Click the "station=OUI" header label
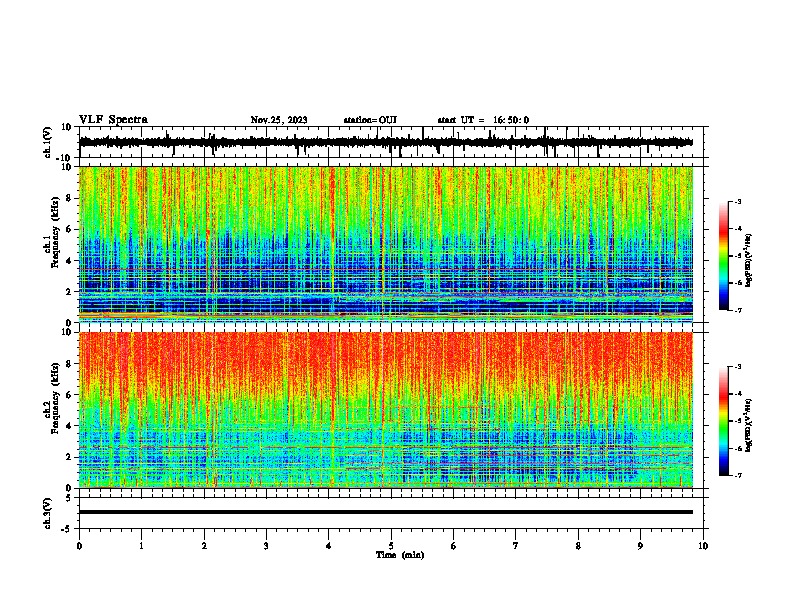Screen dimensions: 792x612 point(370,120)
